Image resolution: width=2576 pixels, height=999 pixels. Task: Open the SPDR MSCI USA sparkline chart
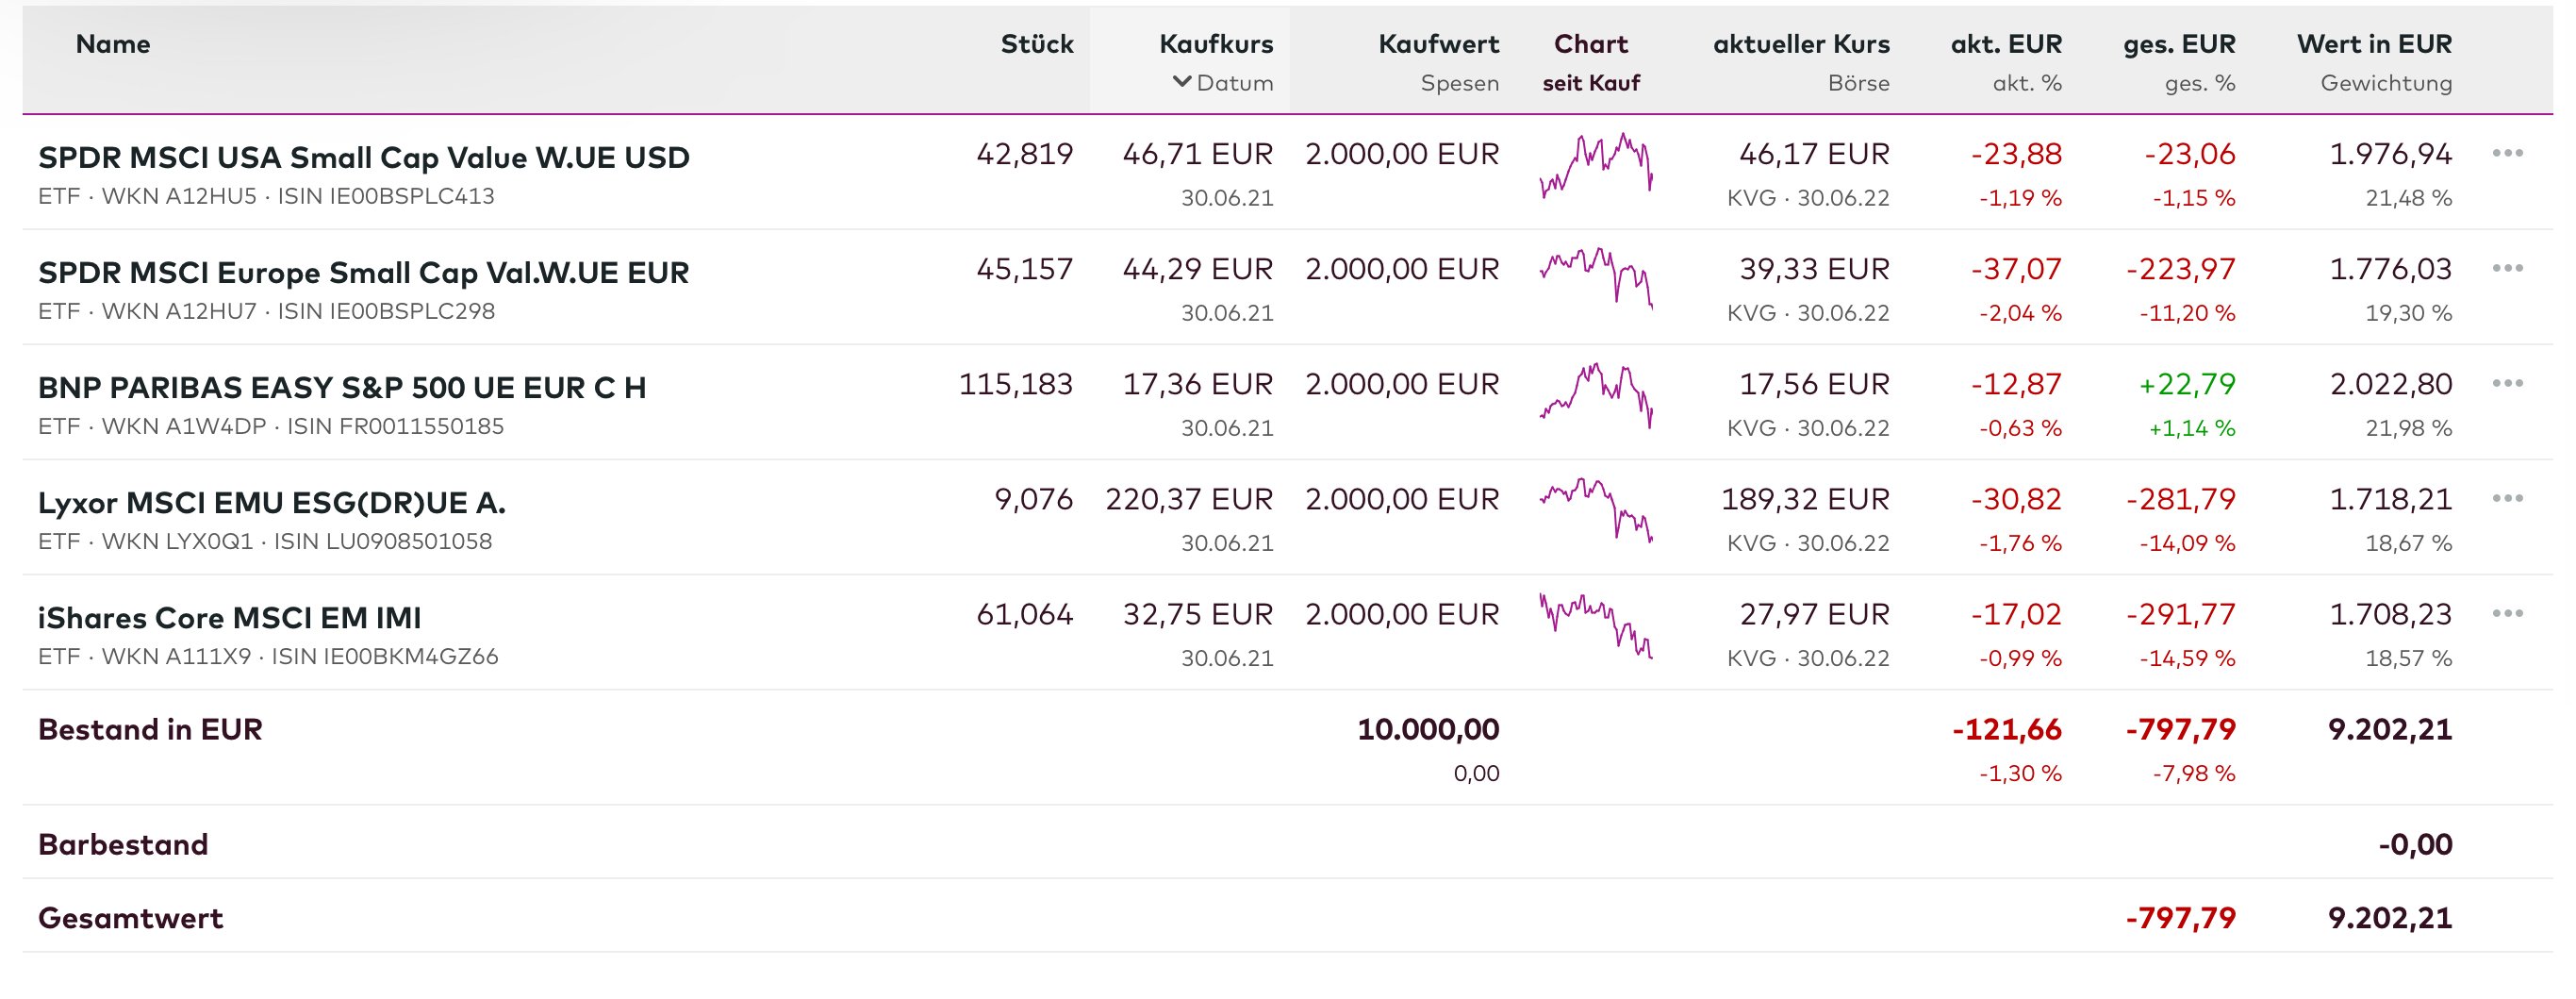point(1596,166)
